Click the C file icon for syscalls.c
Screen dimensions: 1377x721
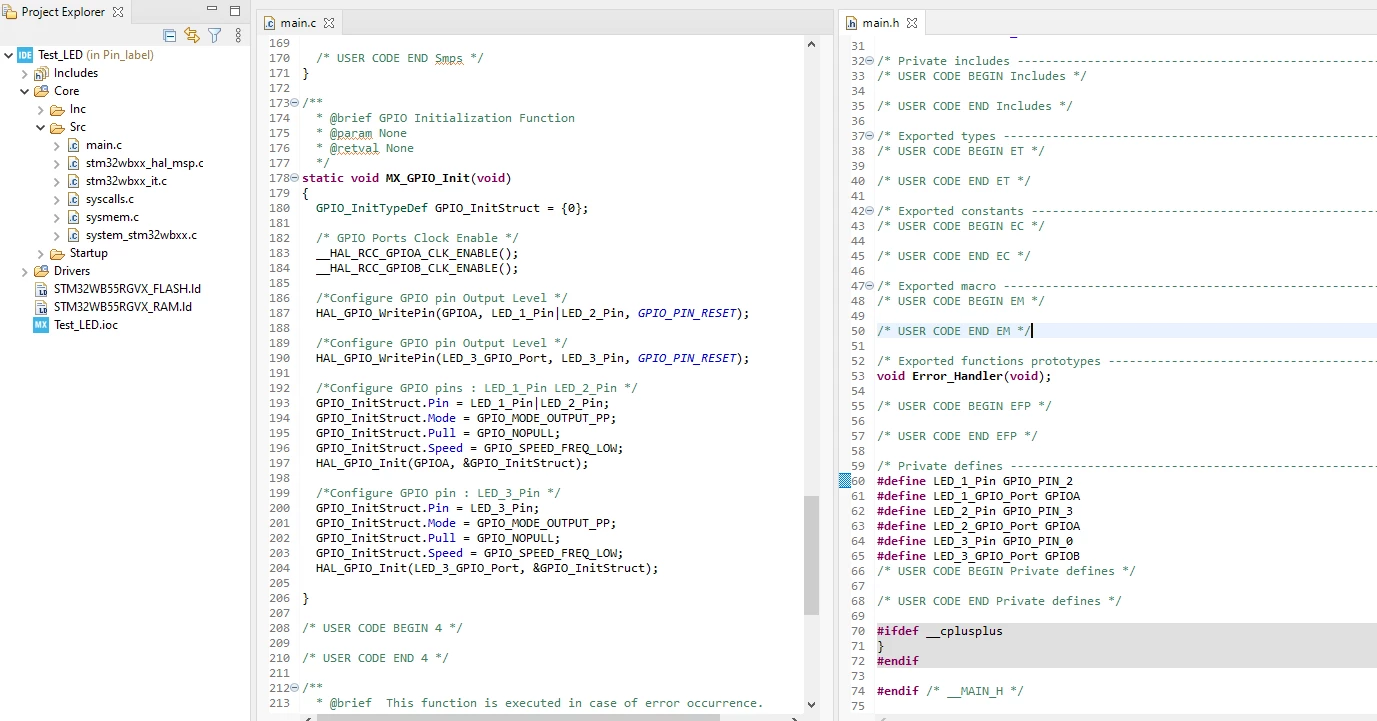pyautogui.click(x=73, y=199)
